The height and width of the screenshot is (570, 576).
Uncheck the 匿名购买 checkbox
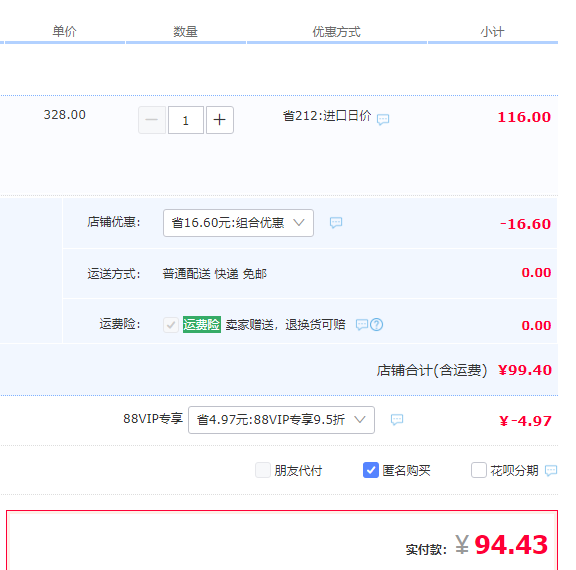point(371,470)
